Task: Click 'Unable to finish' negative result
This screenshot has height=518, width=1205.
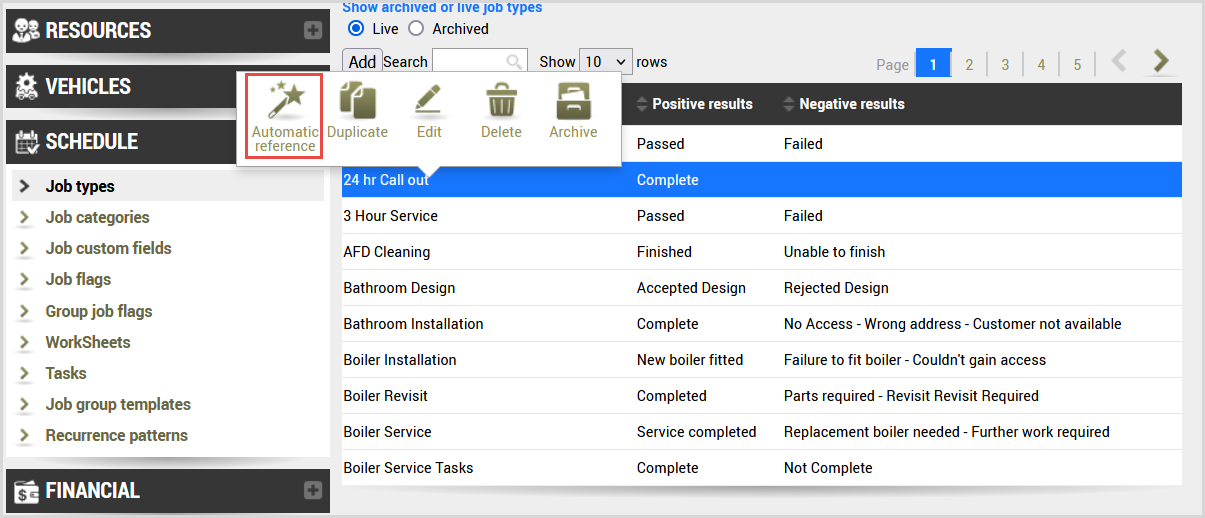Action: [x=834, y=252]
